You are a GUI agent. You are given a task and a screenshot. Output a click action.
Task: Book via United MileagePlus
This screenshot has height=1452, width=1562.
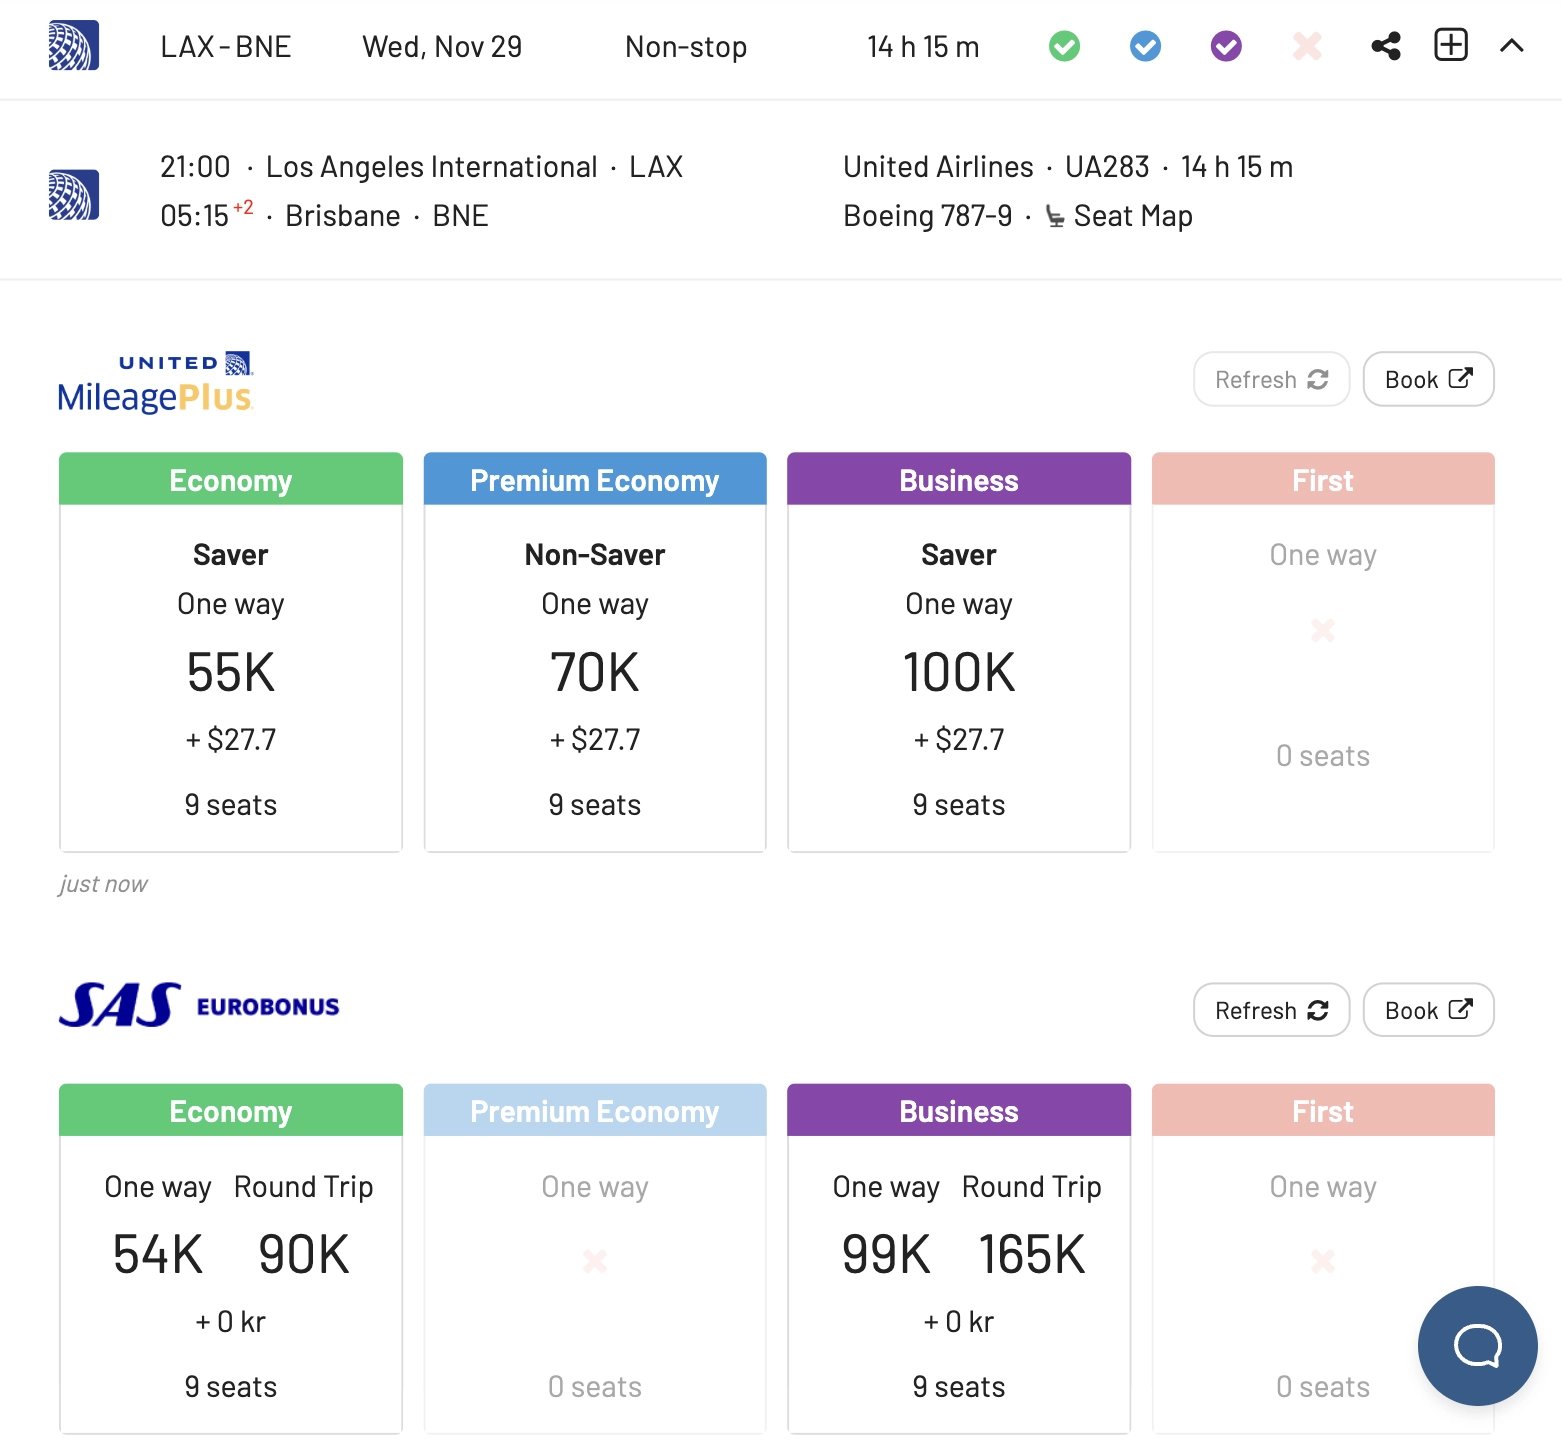1428,379
